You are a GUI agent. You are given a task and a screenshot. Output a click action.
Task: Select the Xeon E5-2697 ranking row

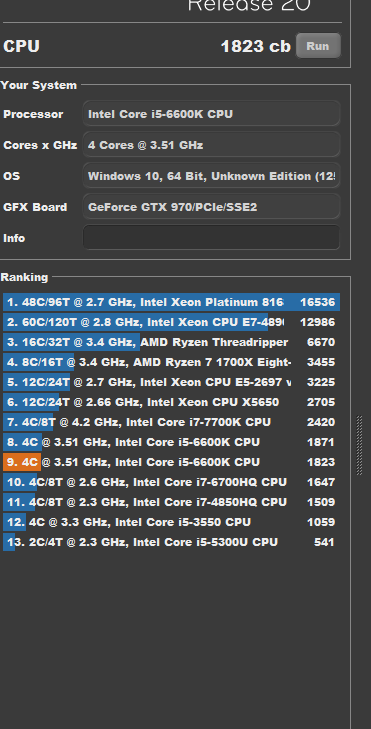172,382
